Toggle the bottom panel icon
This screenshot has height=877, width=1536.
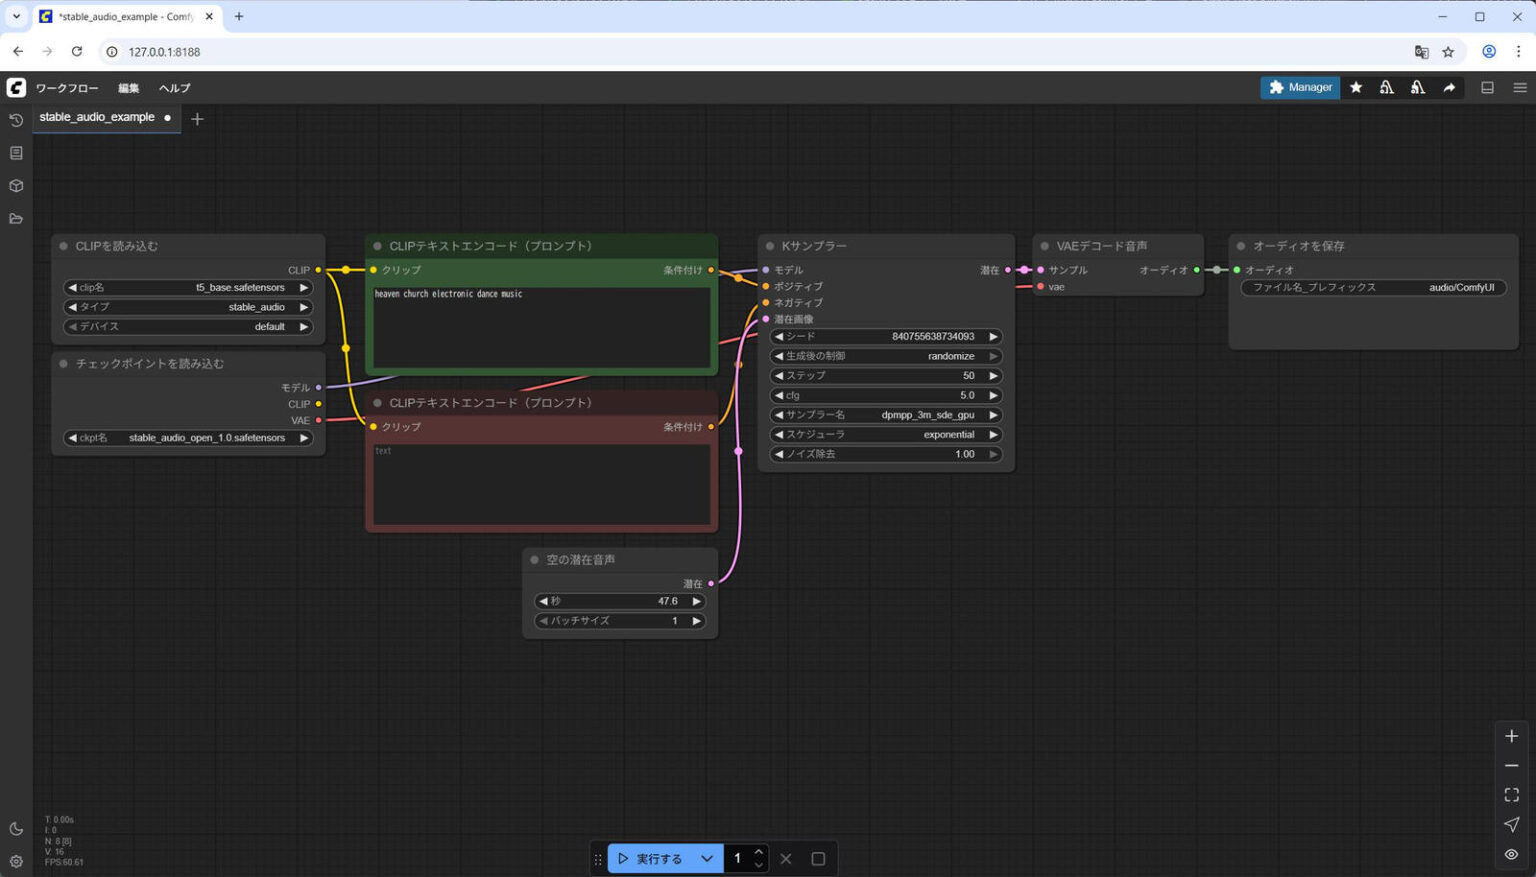point(1486,87)
